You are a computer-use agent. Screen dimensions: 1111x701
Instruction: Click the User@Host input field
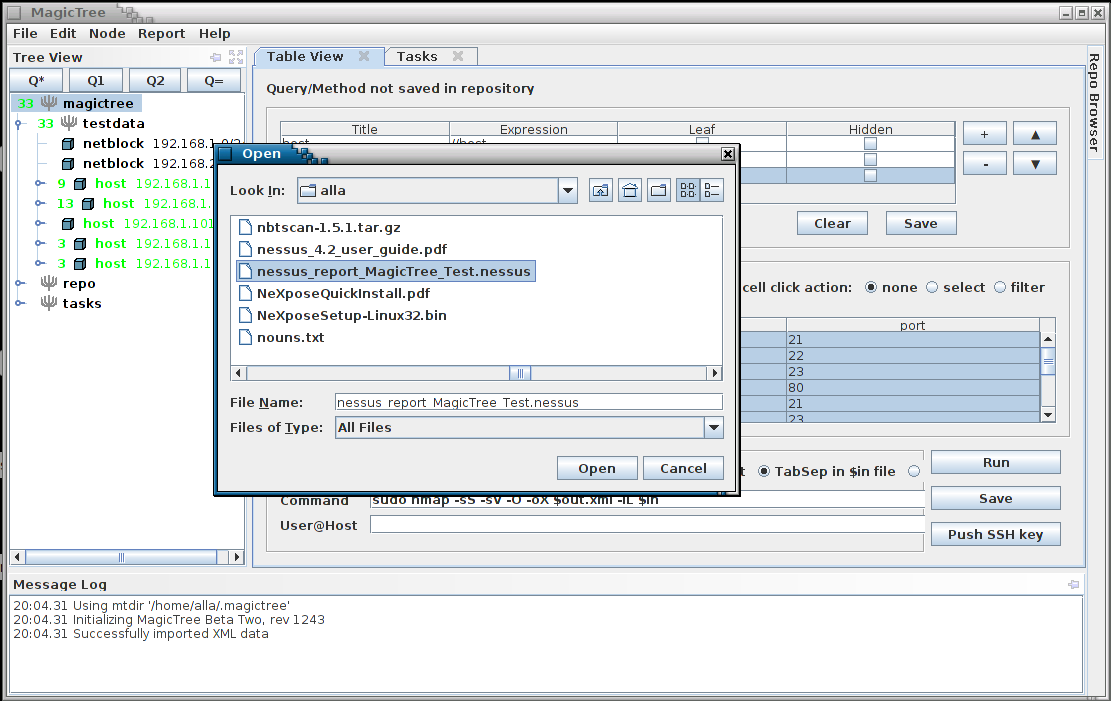pyautogui.click(x=647, y=525)
